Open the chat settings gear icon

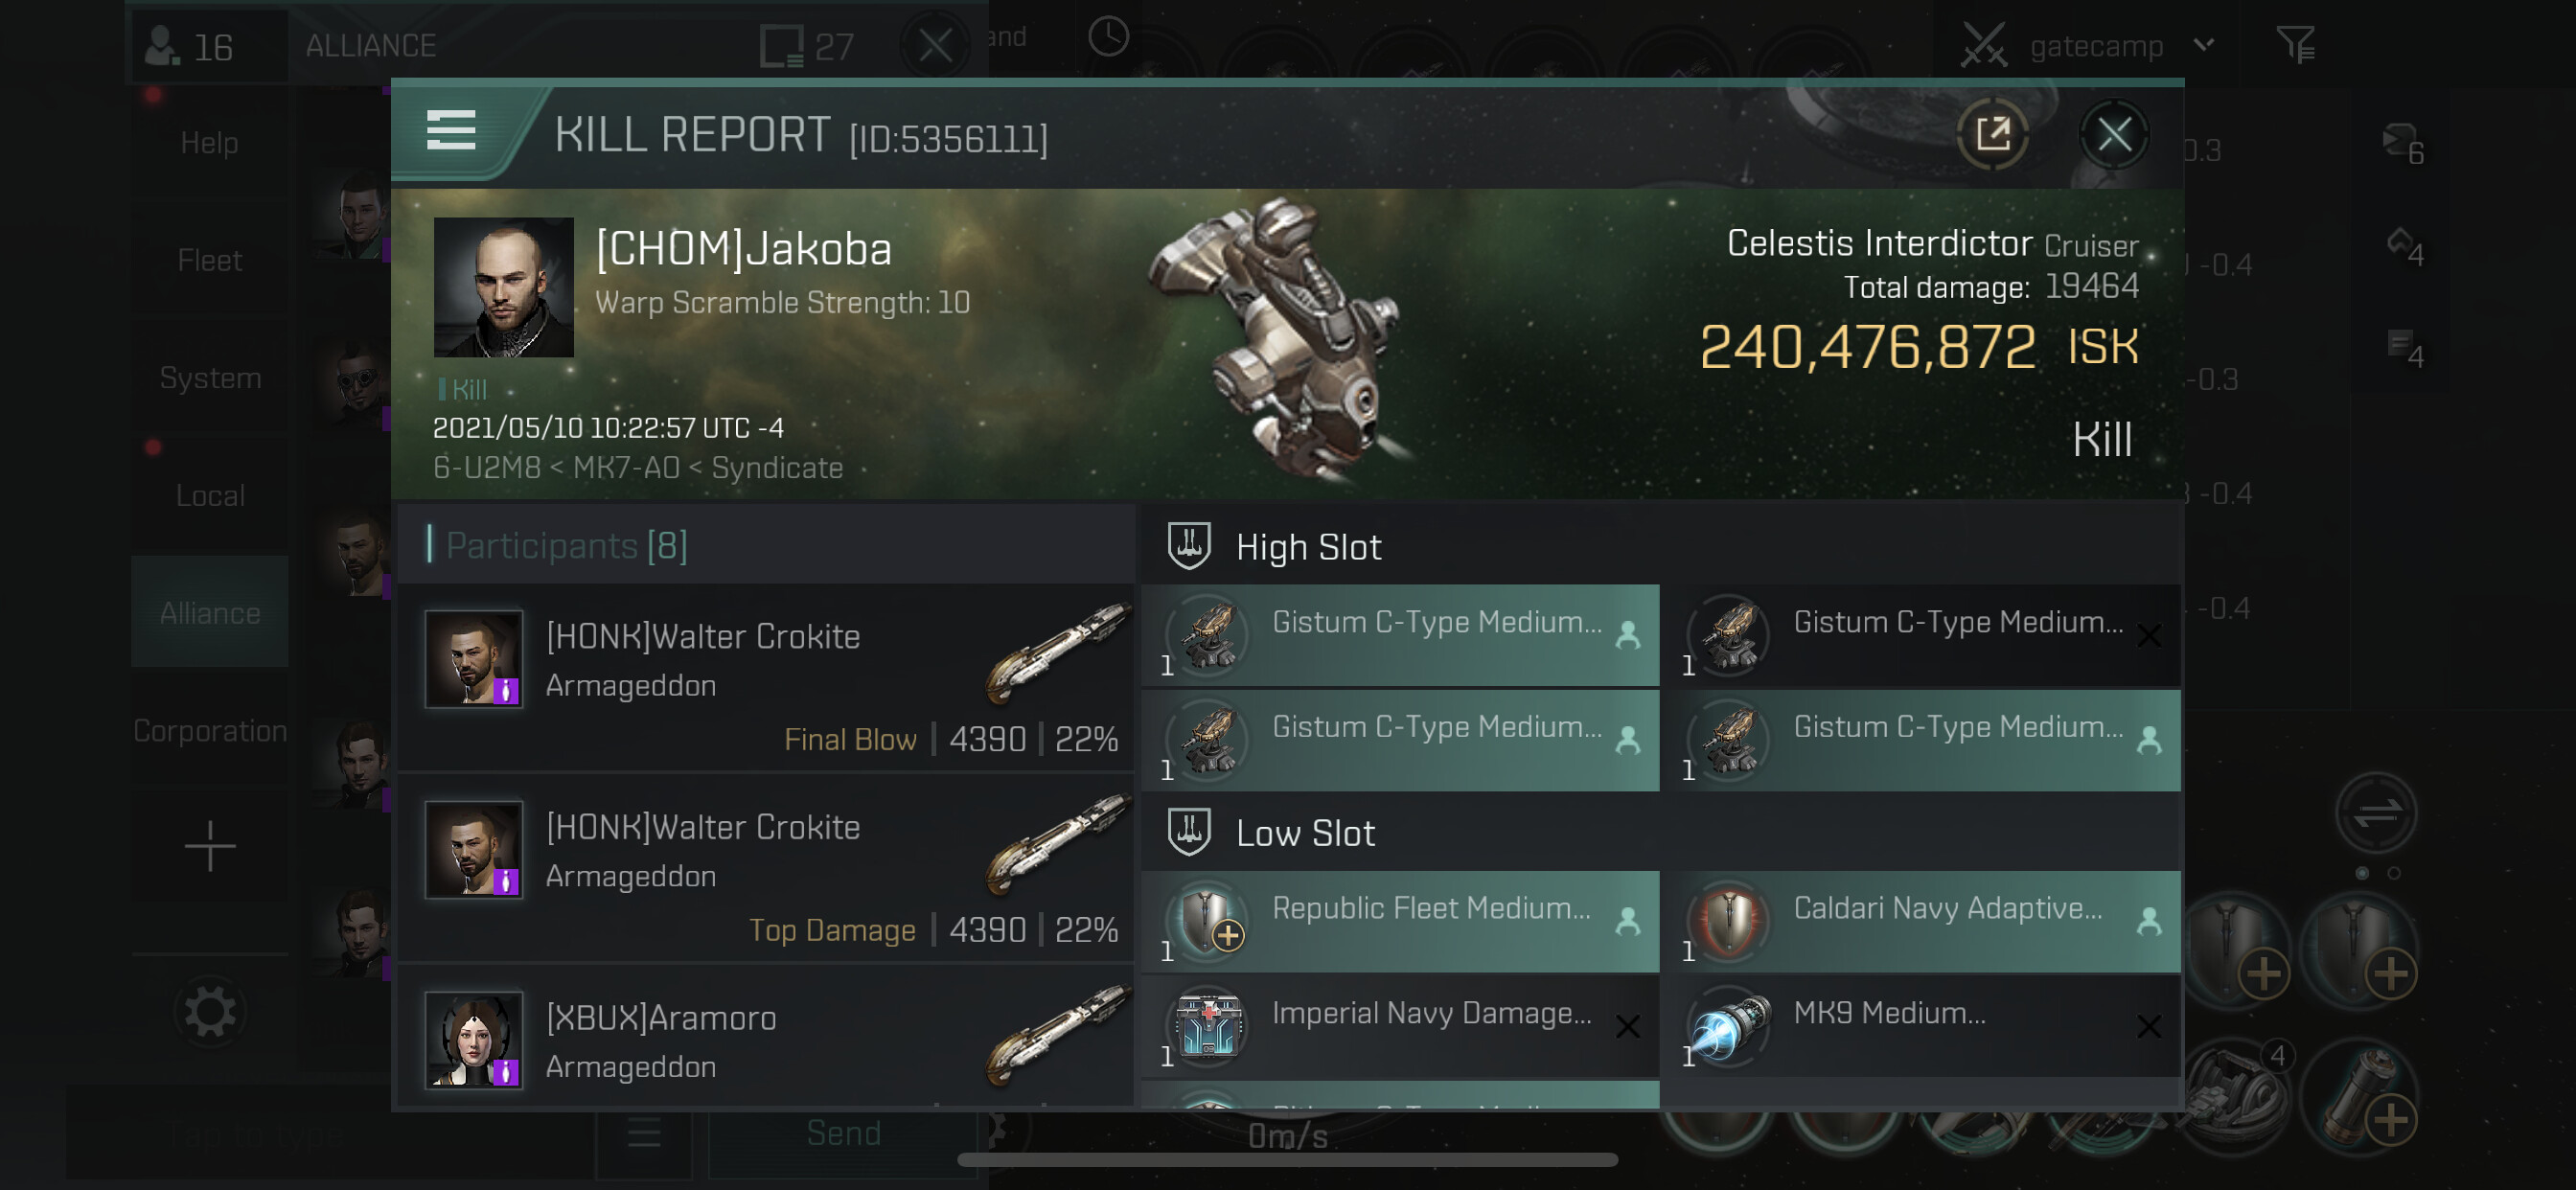click(209, 1011)
